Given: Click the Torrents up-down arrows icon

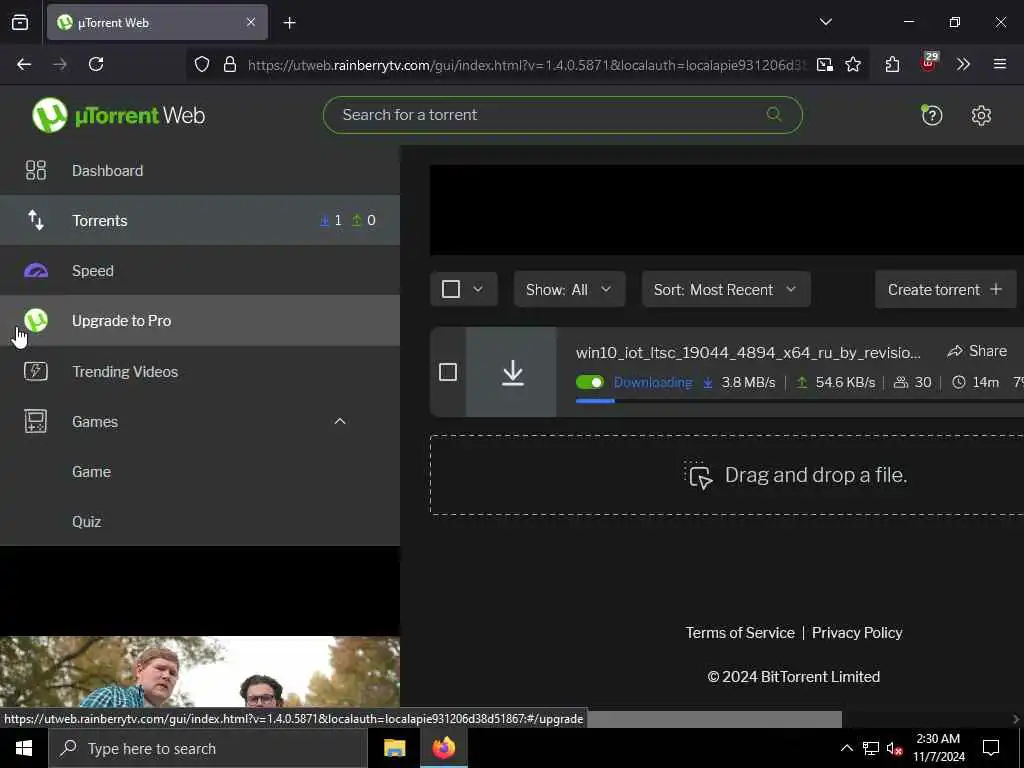Looking at the screenshot, I should (35, 220).
